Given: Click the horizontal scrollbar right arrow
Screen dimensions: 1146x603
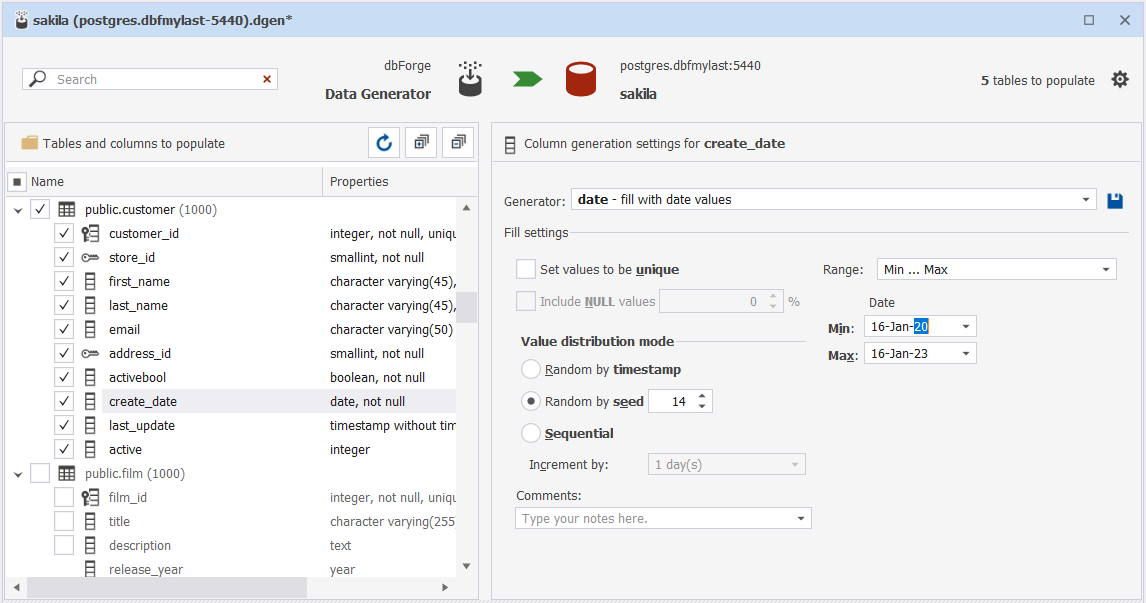Looking at the screenshot, I should click(445, 587).
